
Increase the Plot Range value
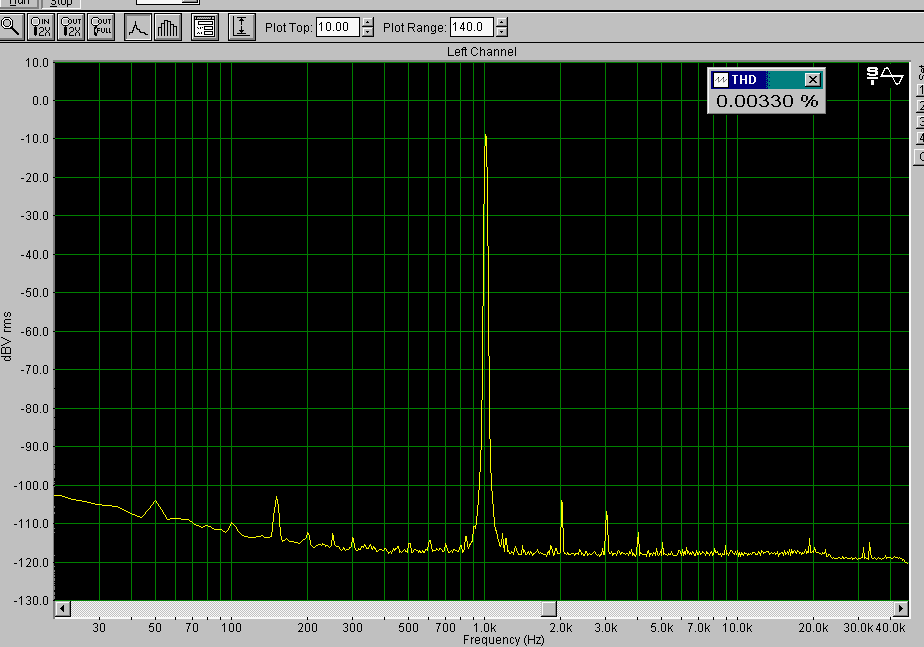click(501, 22)
